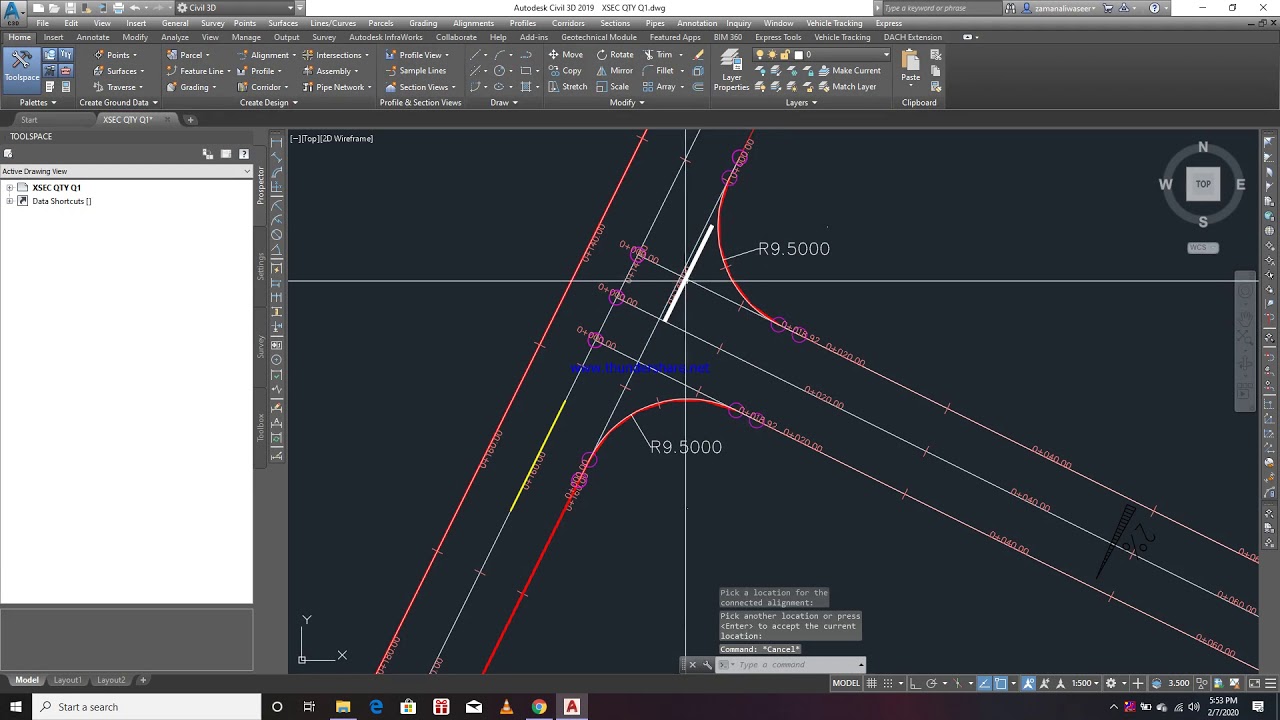Switch to the Start drawing tab
This screenshot has width=1280, height=720.
tap(29, 120)
